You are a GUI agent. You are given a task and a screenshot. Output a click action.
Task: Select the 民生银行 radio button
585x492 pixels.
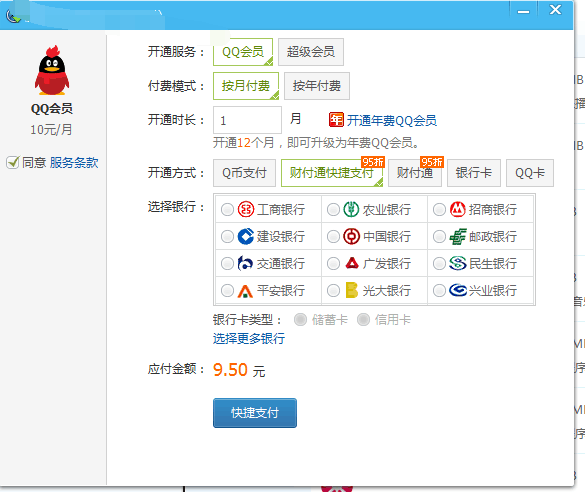click(x=439, y=263)
